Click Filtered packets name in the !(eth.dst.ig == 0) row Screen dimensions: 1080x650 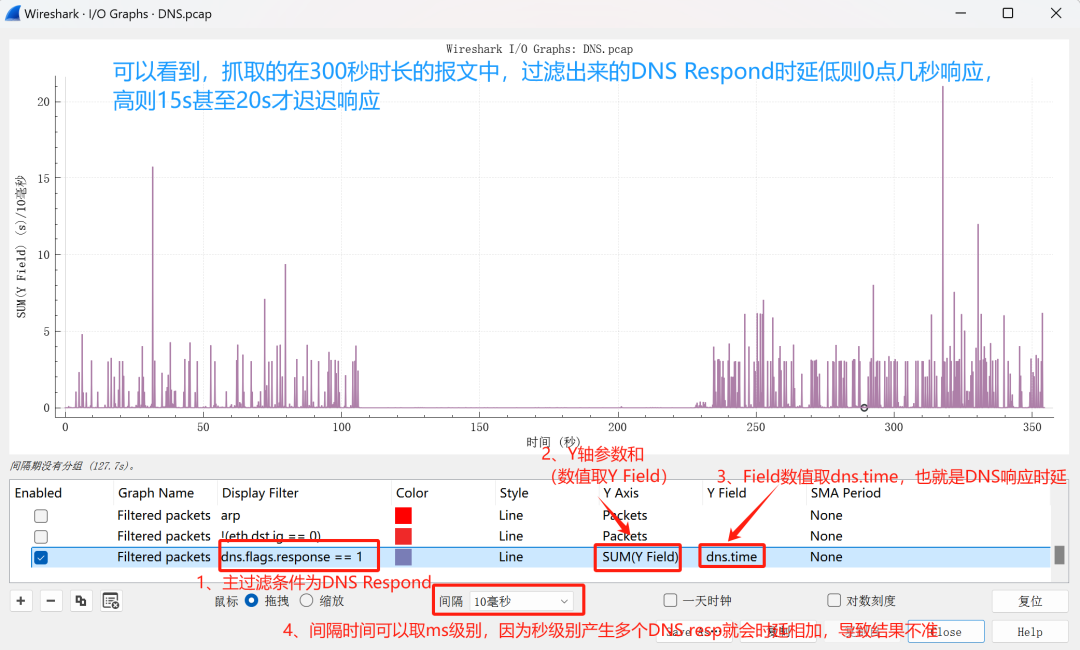(164, 536)
